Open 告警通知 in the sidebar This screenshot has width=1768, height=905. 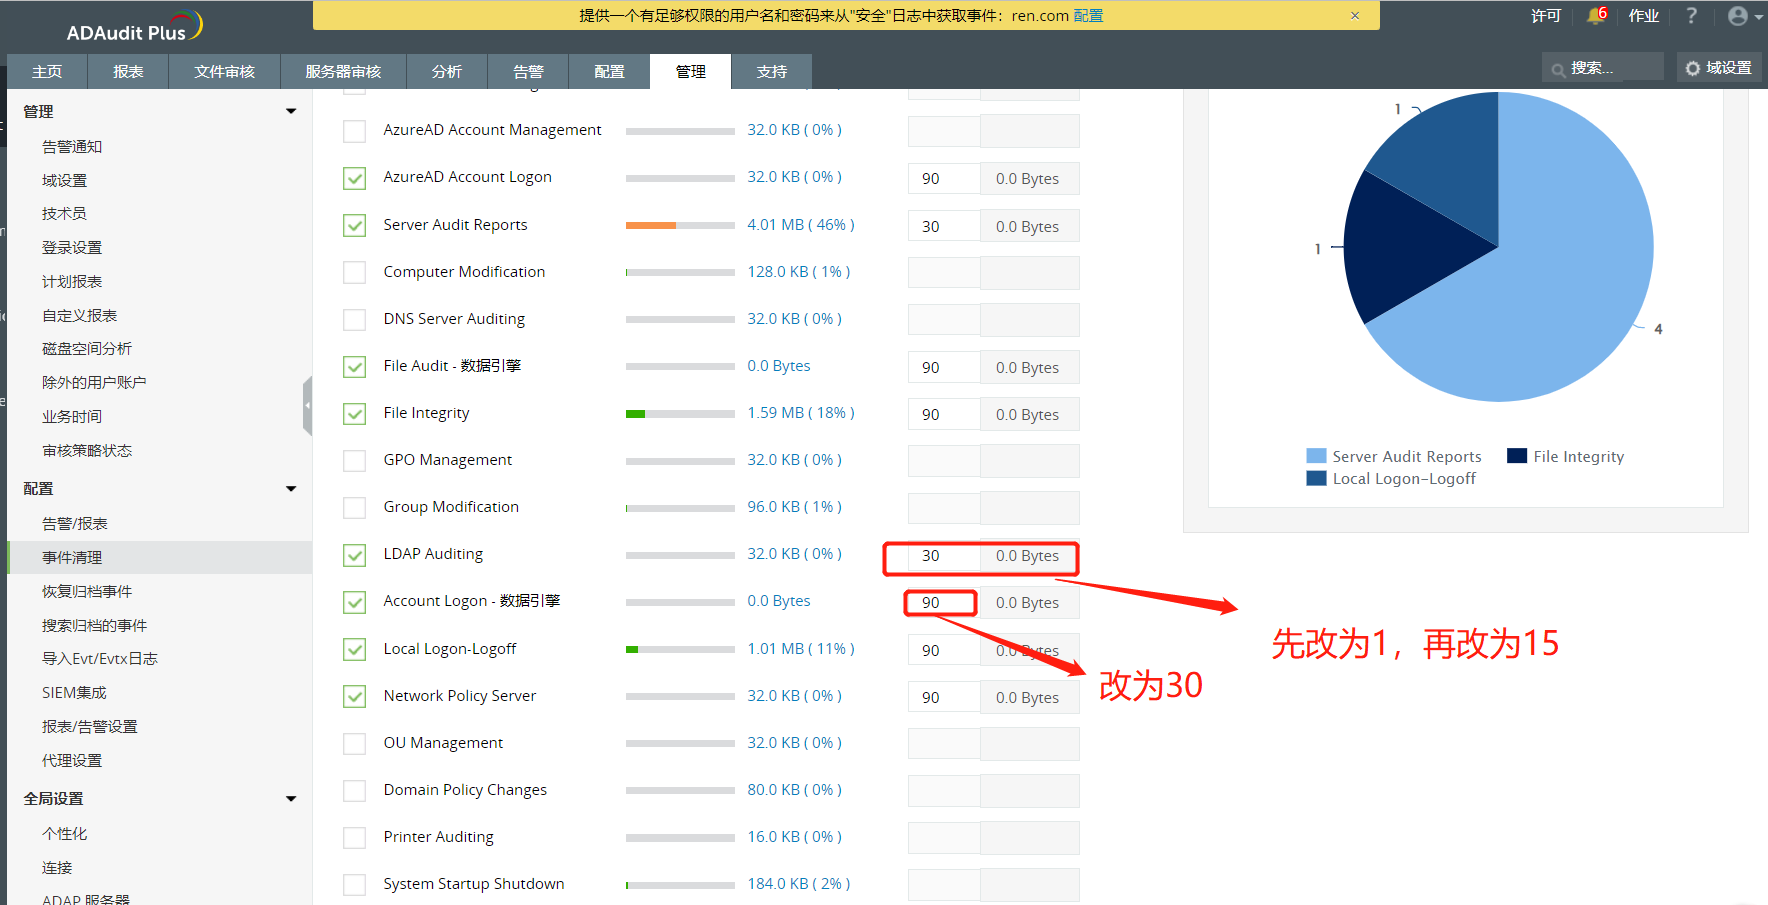pos(72,147)
